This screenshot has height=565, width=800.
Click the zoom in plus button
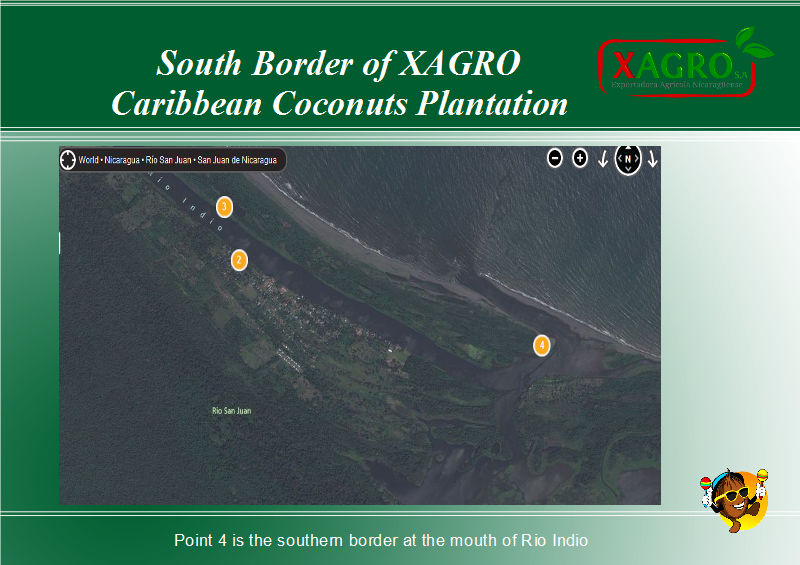click(580, 158)
